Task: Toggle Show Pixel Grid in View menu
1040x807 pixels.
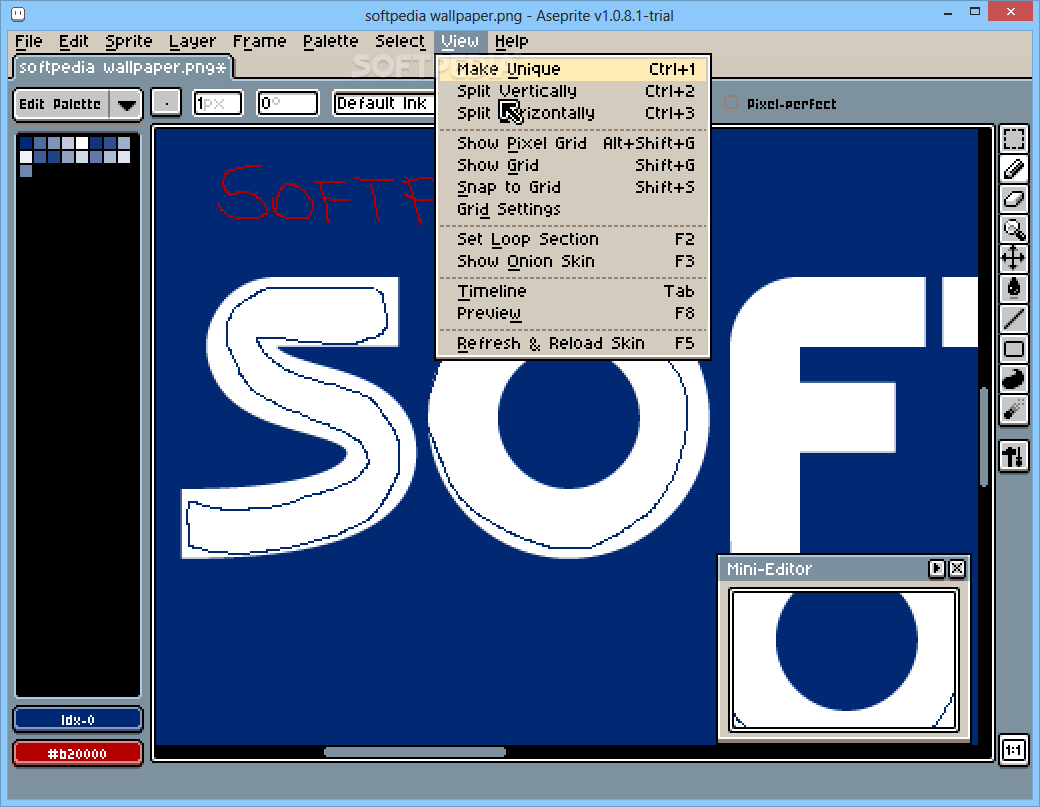Action: click(x=574, y=143)
